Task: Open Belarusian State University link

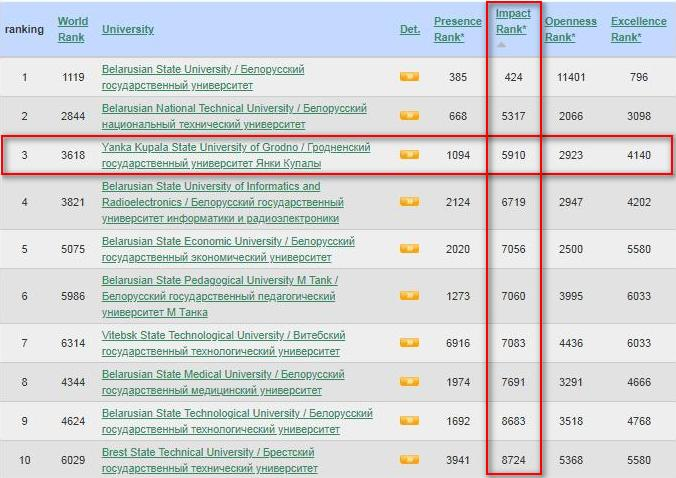Action: (203, 77)
